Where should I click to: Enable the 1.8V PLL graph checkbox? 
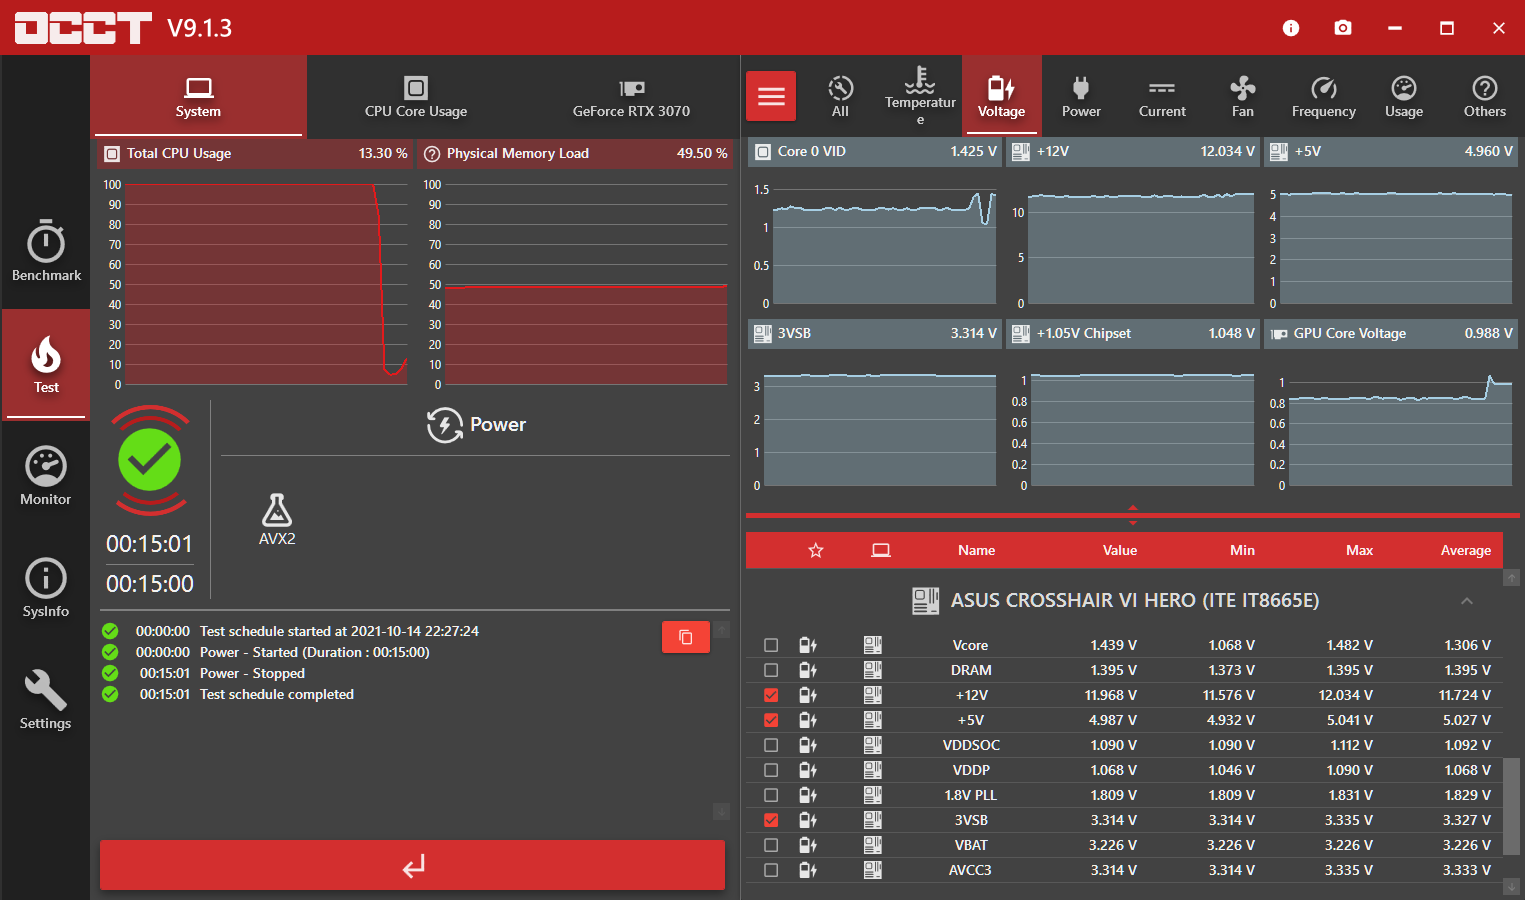[771, 795]
